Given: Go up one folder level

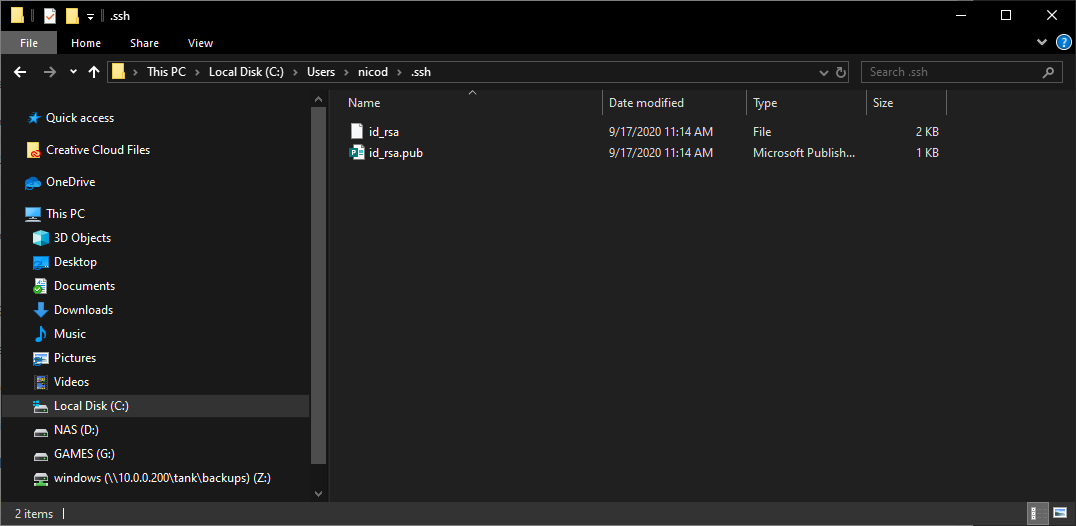Looking at the screenshot, I should coord(94,72).
